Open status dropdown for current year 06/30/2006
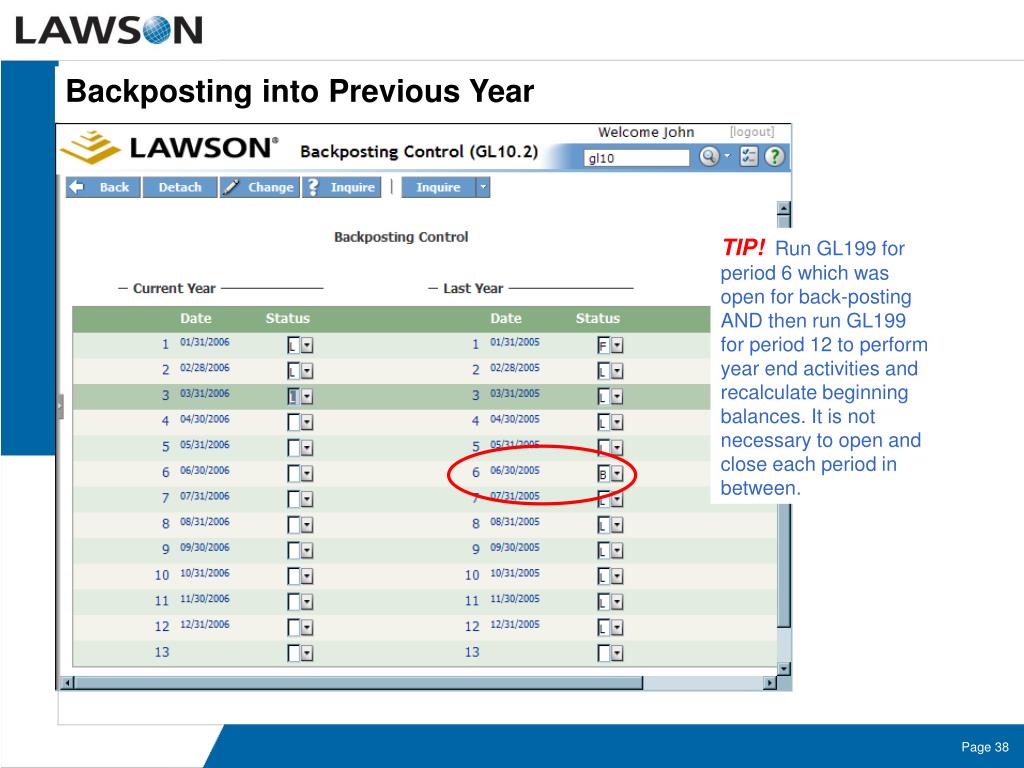The image size is (1024, 768). click(307, 473)
